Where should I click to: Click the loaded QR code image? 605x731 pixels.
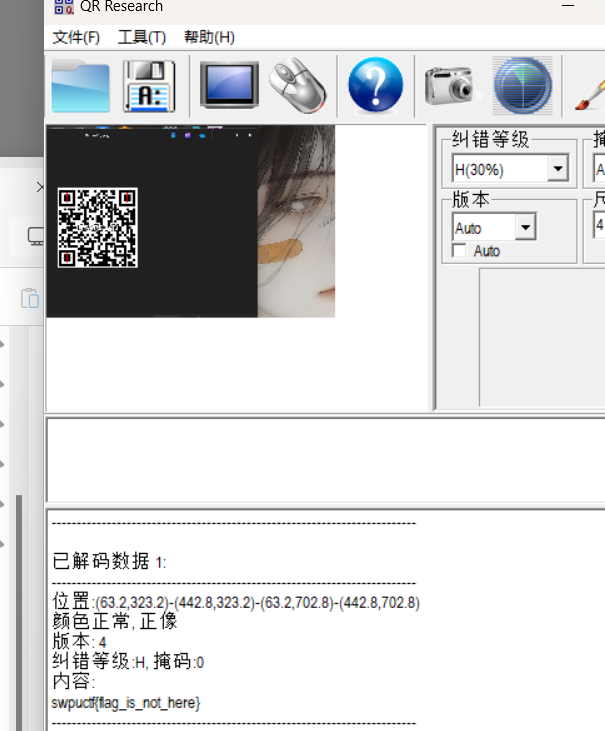(97, 228)
